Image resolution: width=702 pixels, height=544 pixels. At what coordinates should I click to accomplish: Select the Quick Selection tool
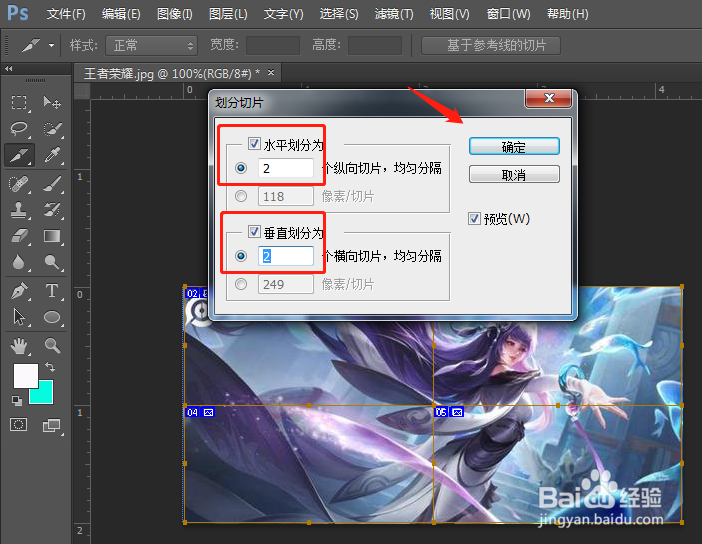(x=52, y=129)
